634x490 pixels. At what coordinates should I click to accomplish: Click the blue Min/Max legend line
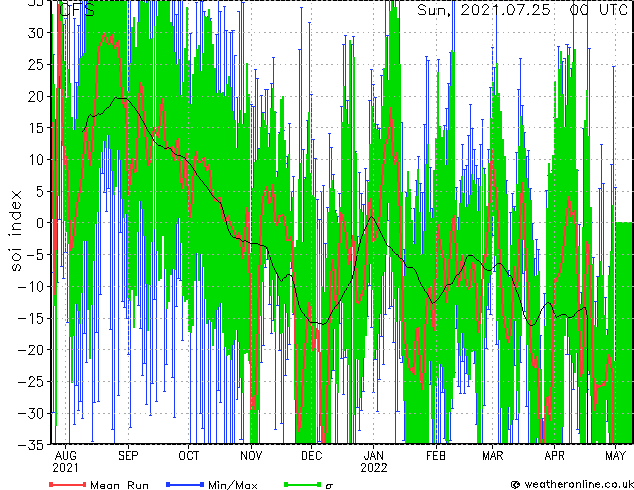click(185, 484)
